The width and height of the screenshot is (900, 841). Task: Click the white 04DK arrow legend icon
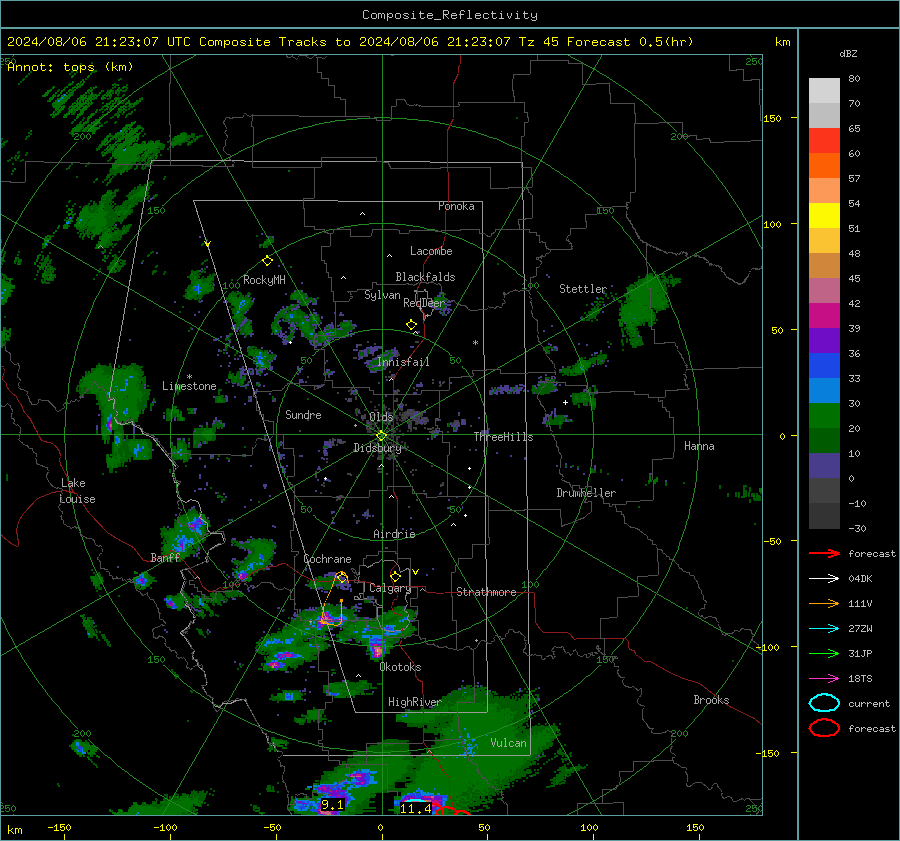pos(824,579)
